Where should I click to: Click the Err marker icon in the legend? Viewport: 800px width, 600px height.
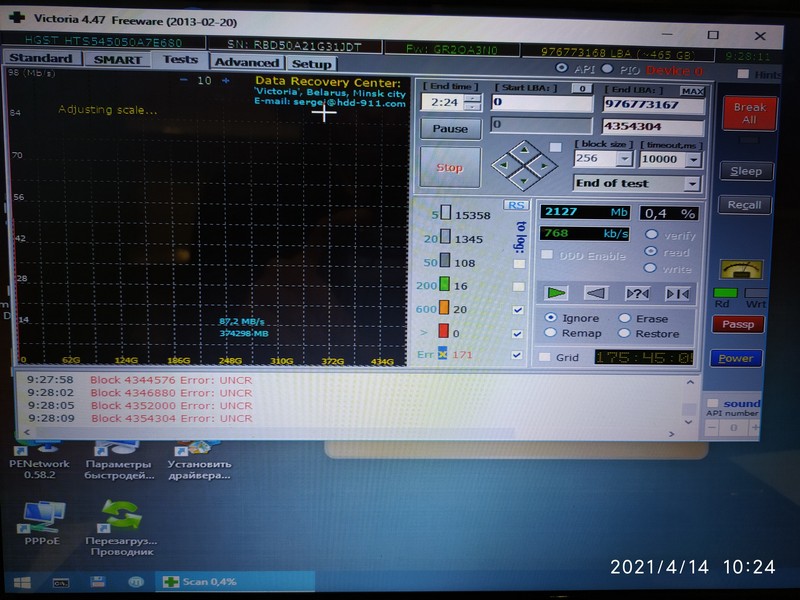click(x=441, y=353)
